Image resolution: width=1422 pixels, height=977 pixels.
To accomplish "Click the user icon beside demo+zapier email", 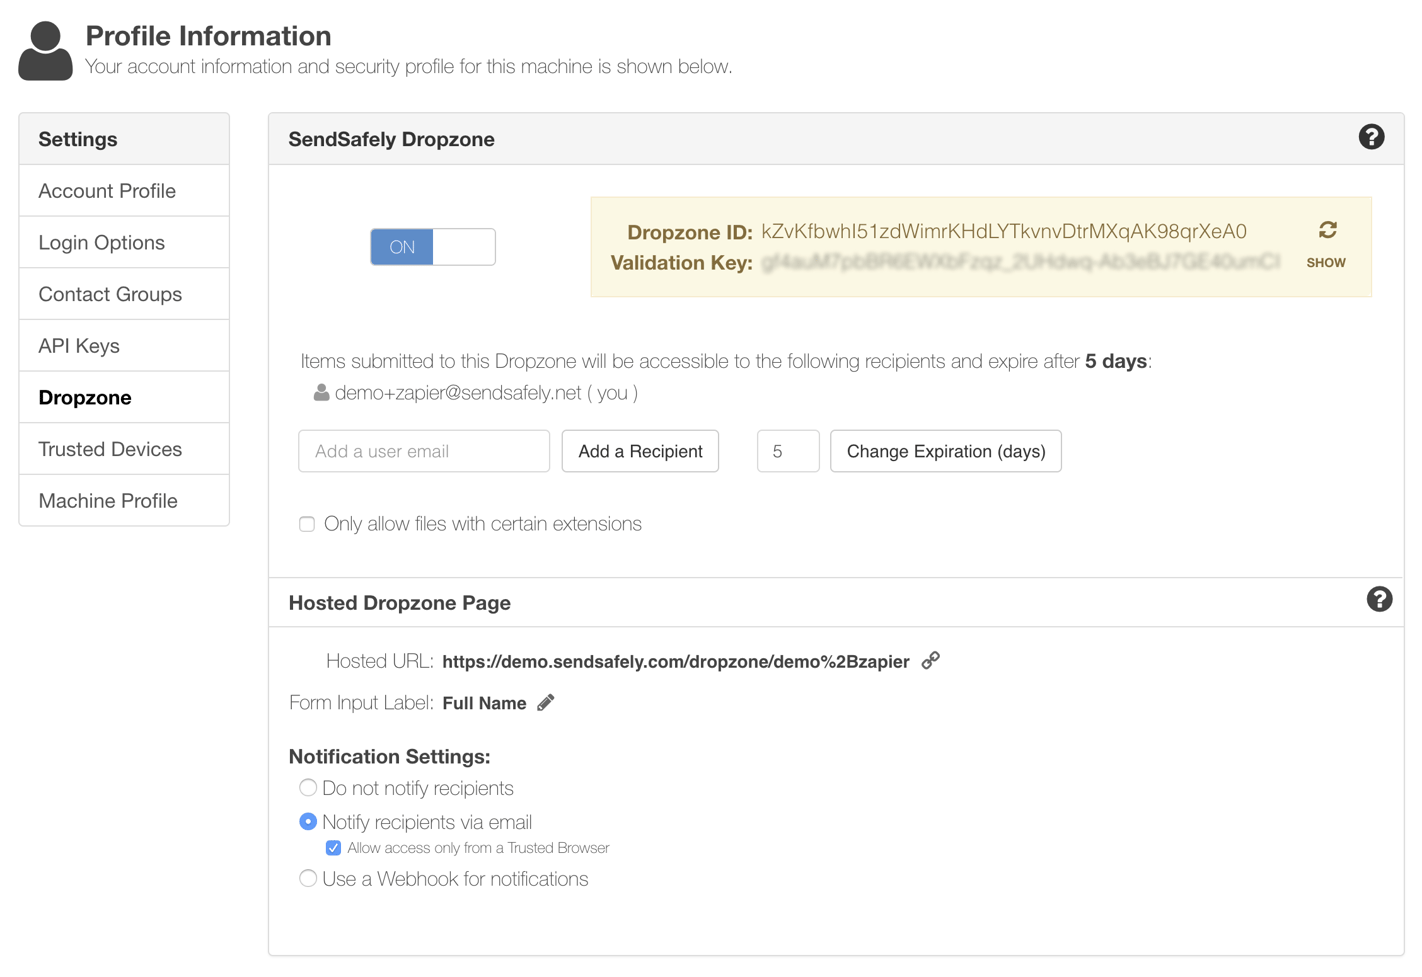I will pyautogui.click(x=320, y=392).
